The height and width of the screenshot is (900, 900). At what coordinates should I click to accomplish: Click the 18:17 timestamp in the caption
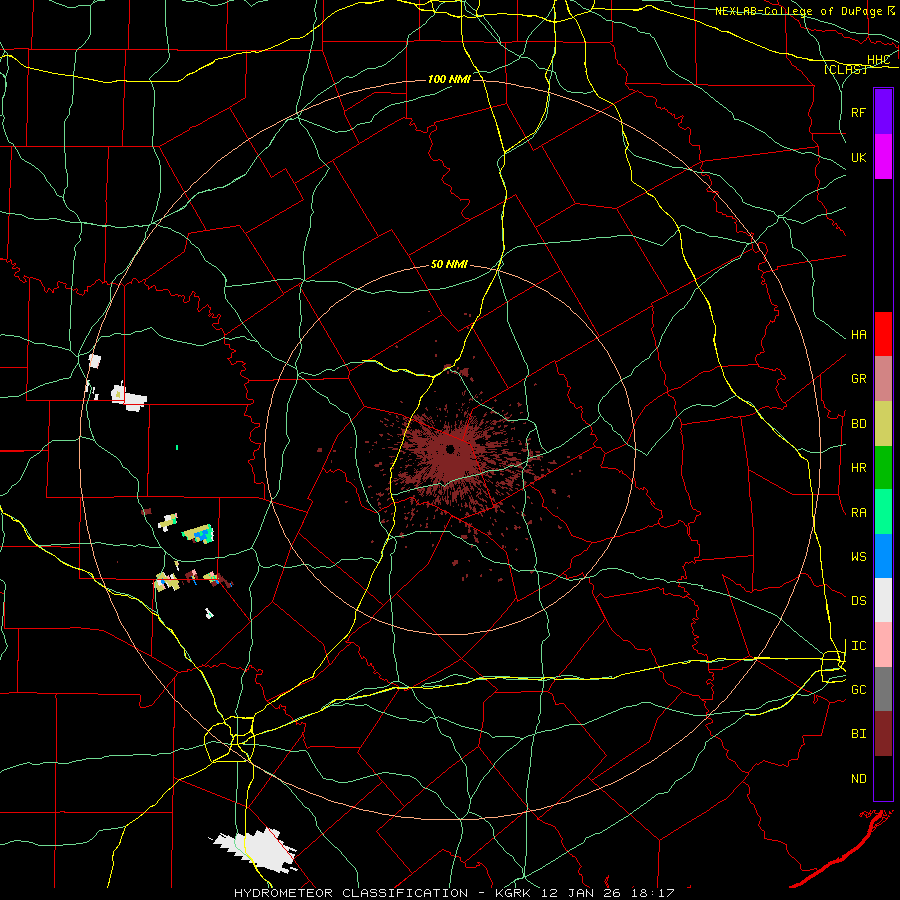(x=651, y=893)
